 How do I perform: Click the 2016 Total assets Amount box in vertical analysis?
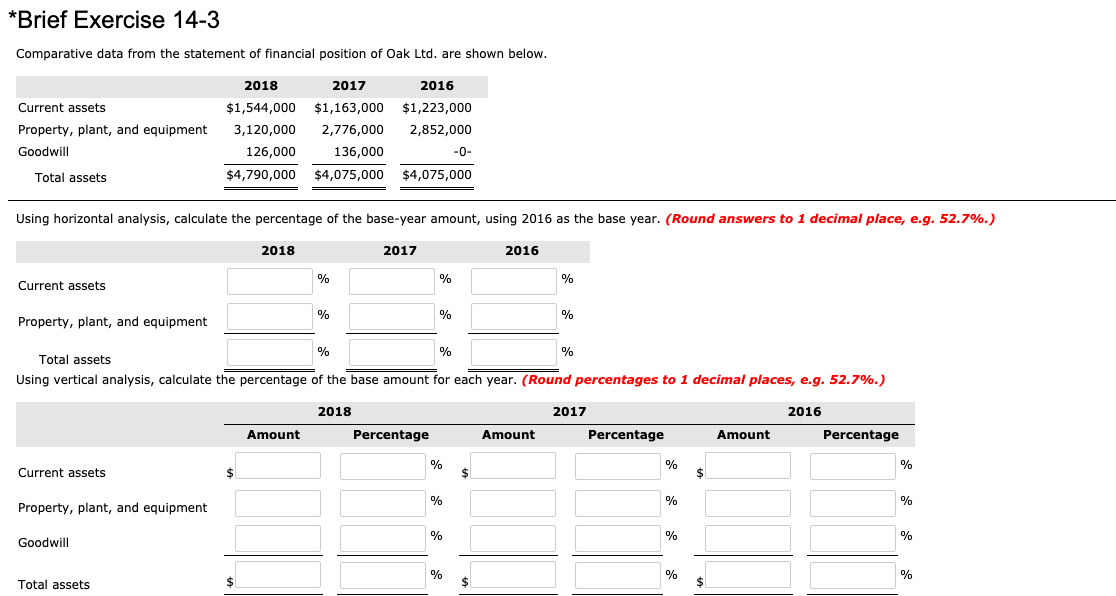point(746,574)
